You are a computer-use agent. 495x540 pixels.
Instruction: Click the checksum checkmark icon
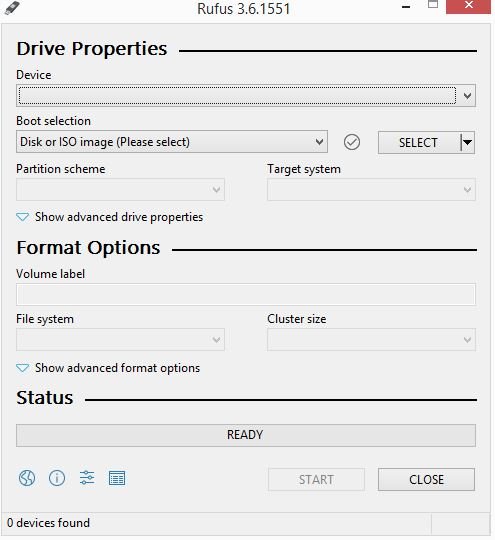(352, 142)
